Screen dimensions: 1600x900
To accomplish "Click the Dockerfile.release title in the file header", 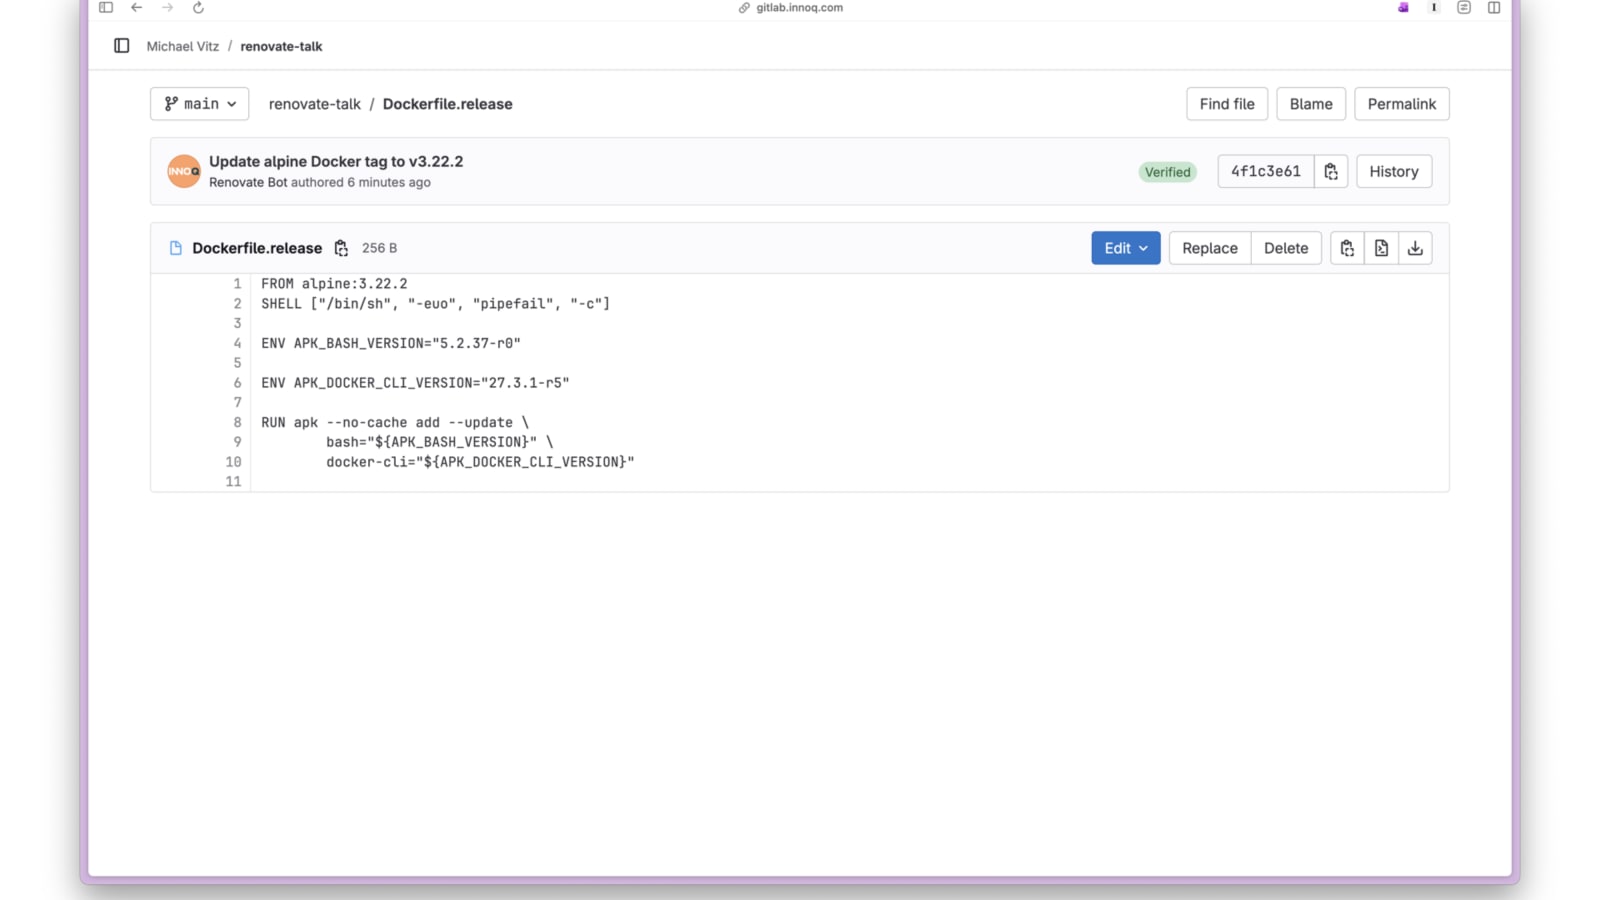I will point(257,248).
